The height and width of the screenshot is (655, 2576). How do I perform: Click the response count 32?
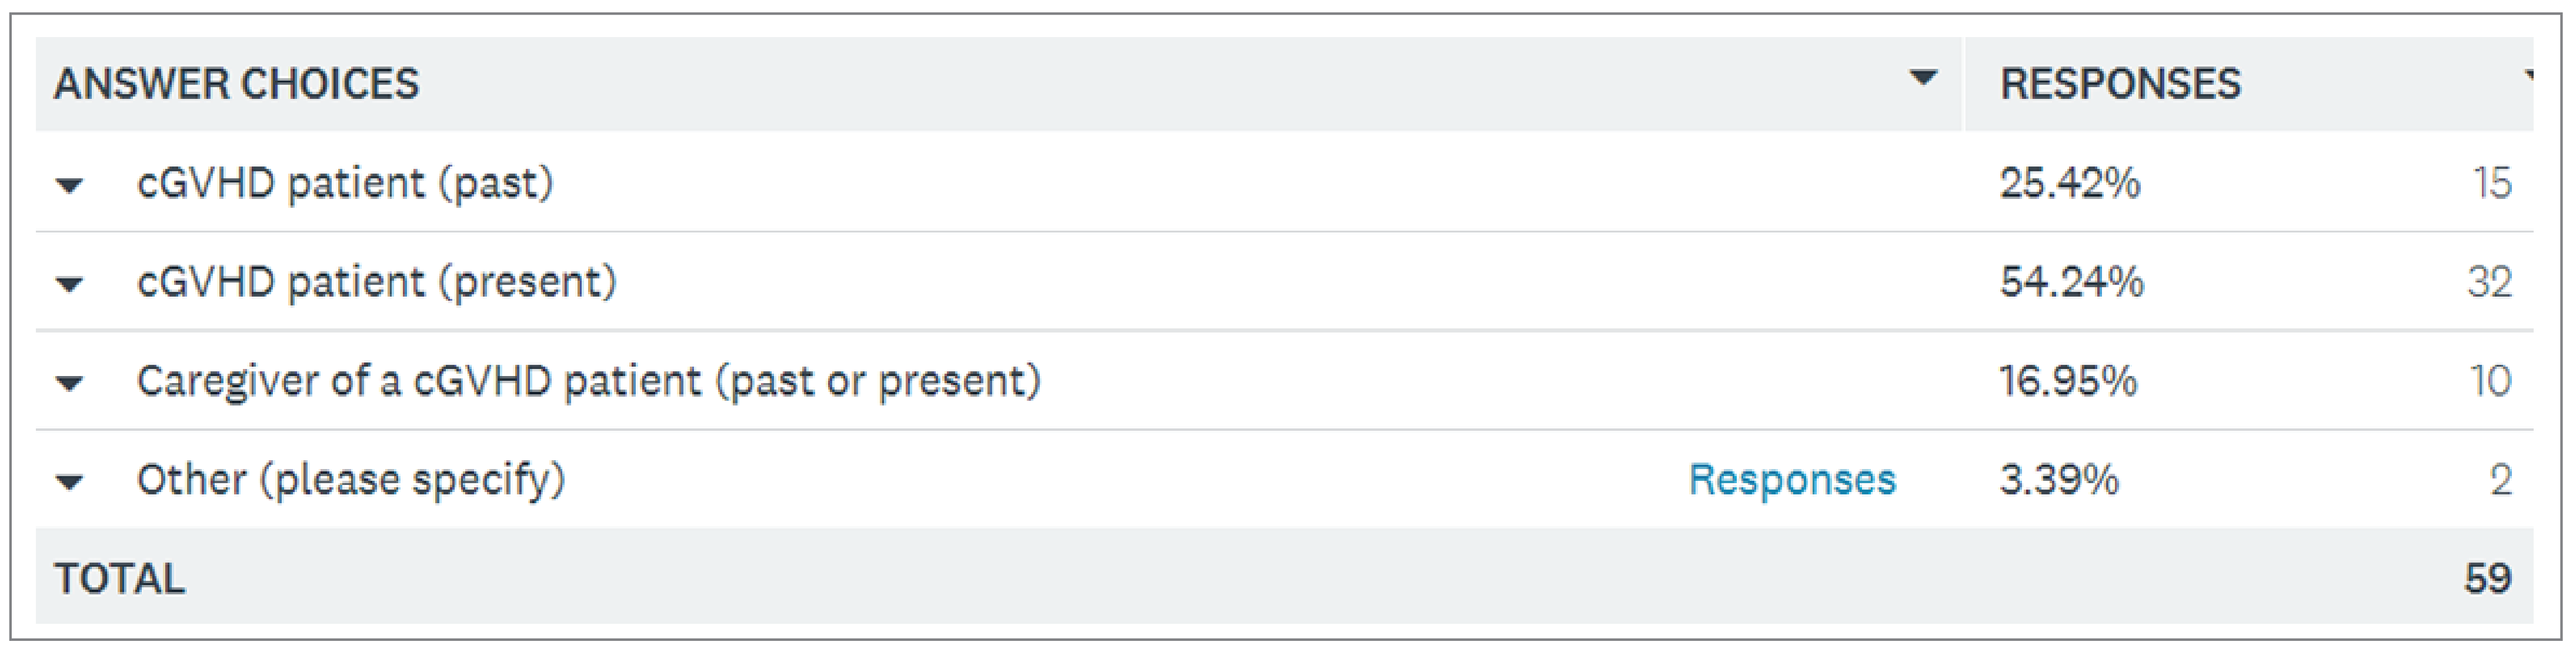click(x=2489, y=283)
